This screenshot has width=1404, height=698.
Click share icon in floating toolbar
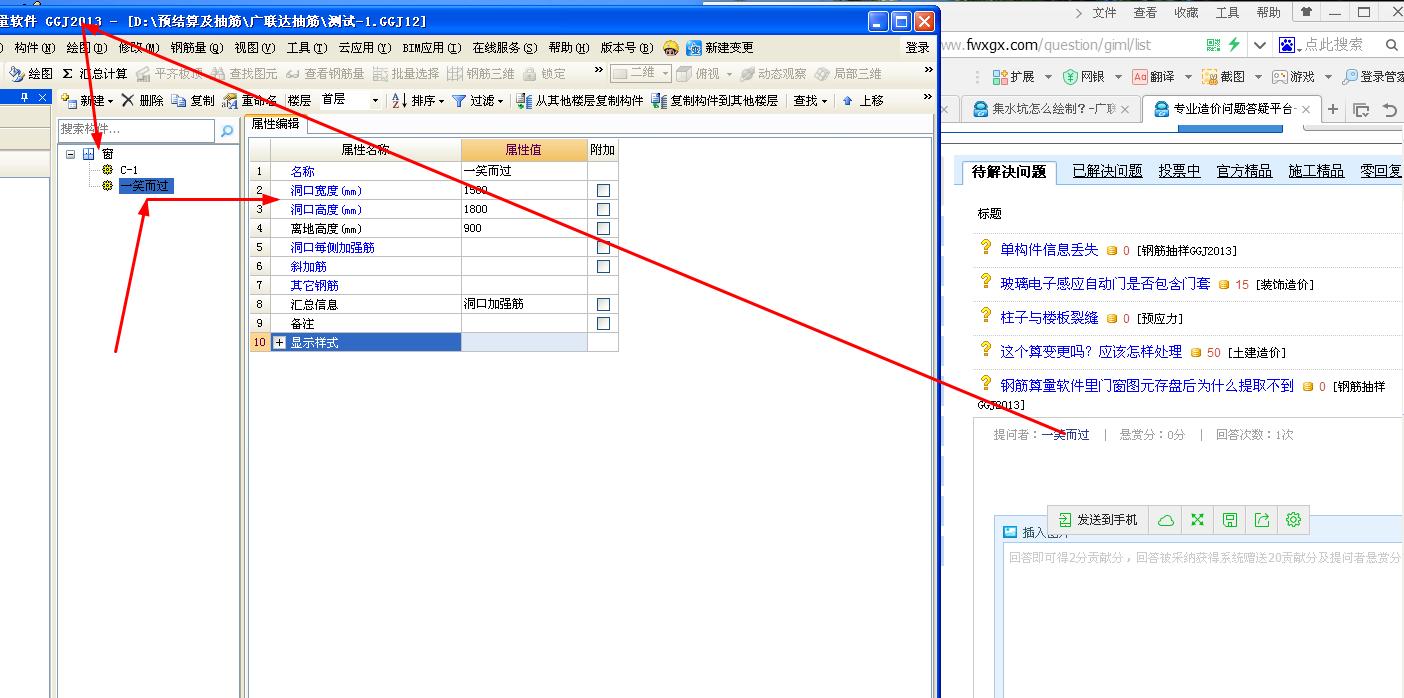(x=1261, y=520)
